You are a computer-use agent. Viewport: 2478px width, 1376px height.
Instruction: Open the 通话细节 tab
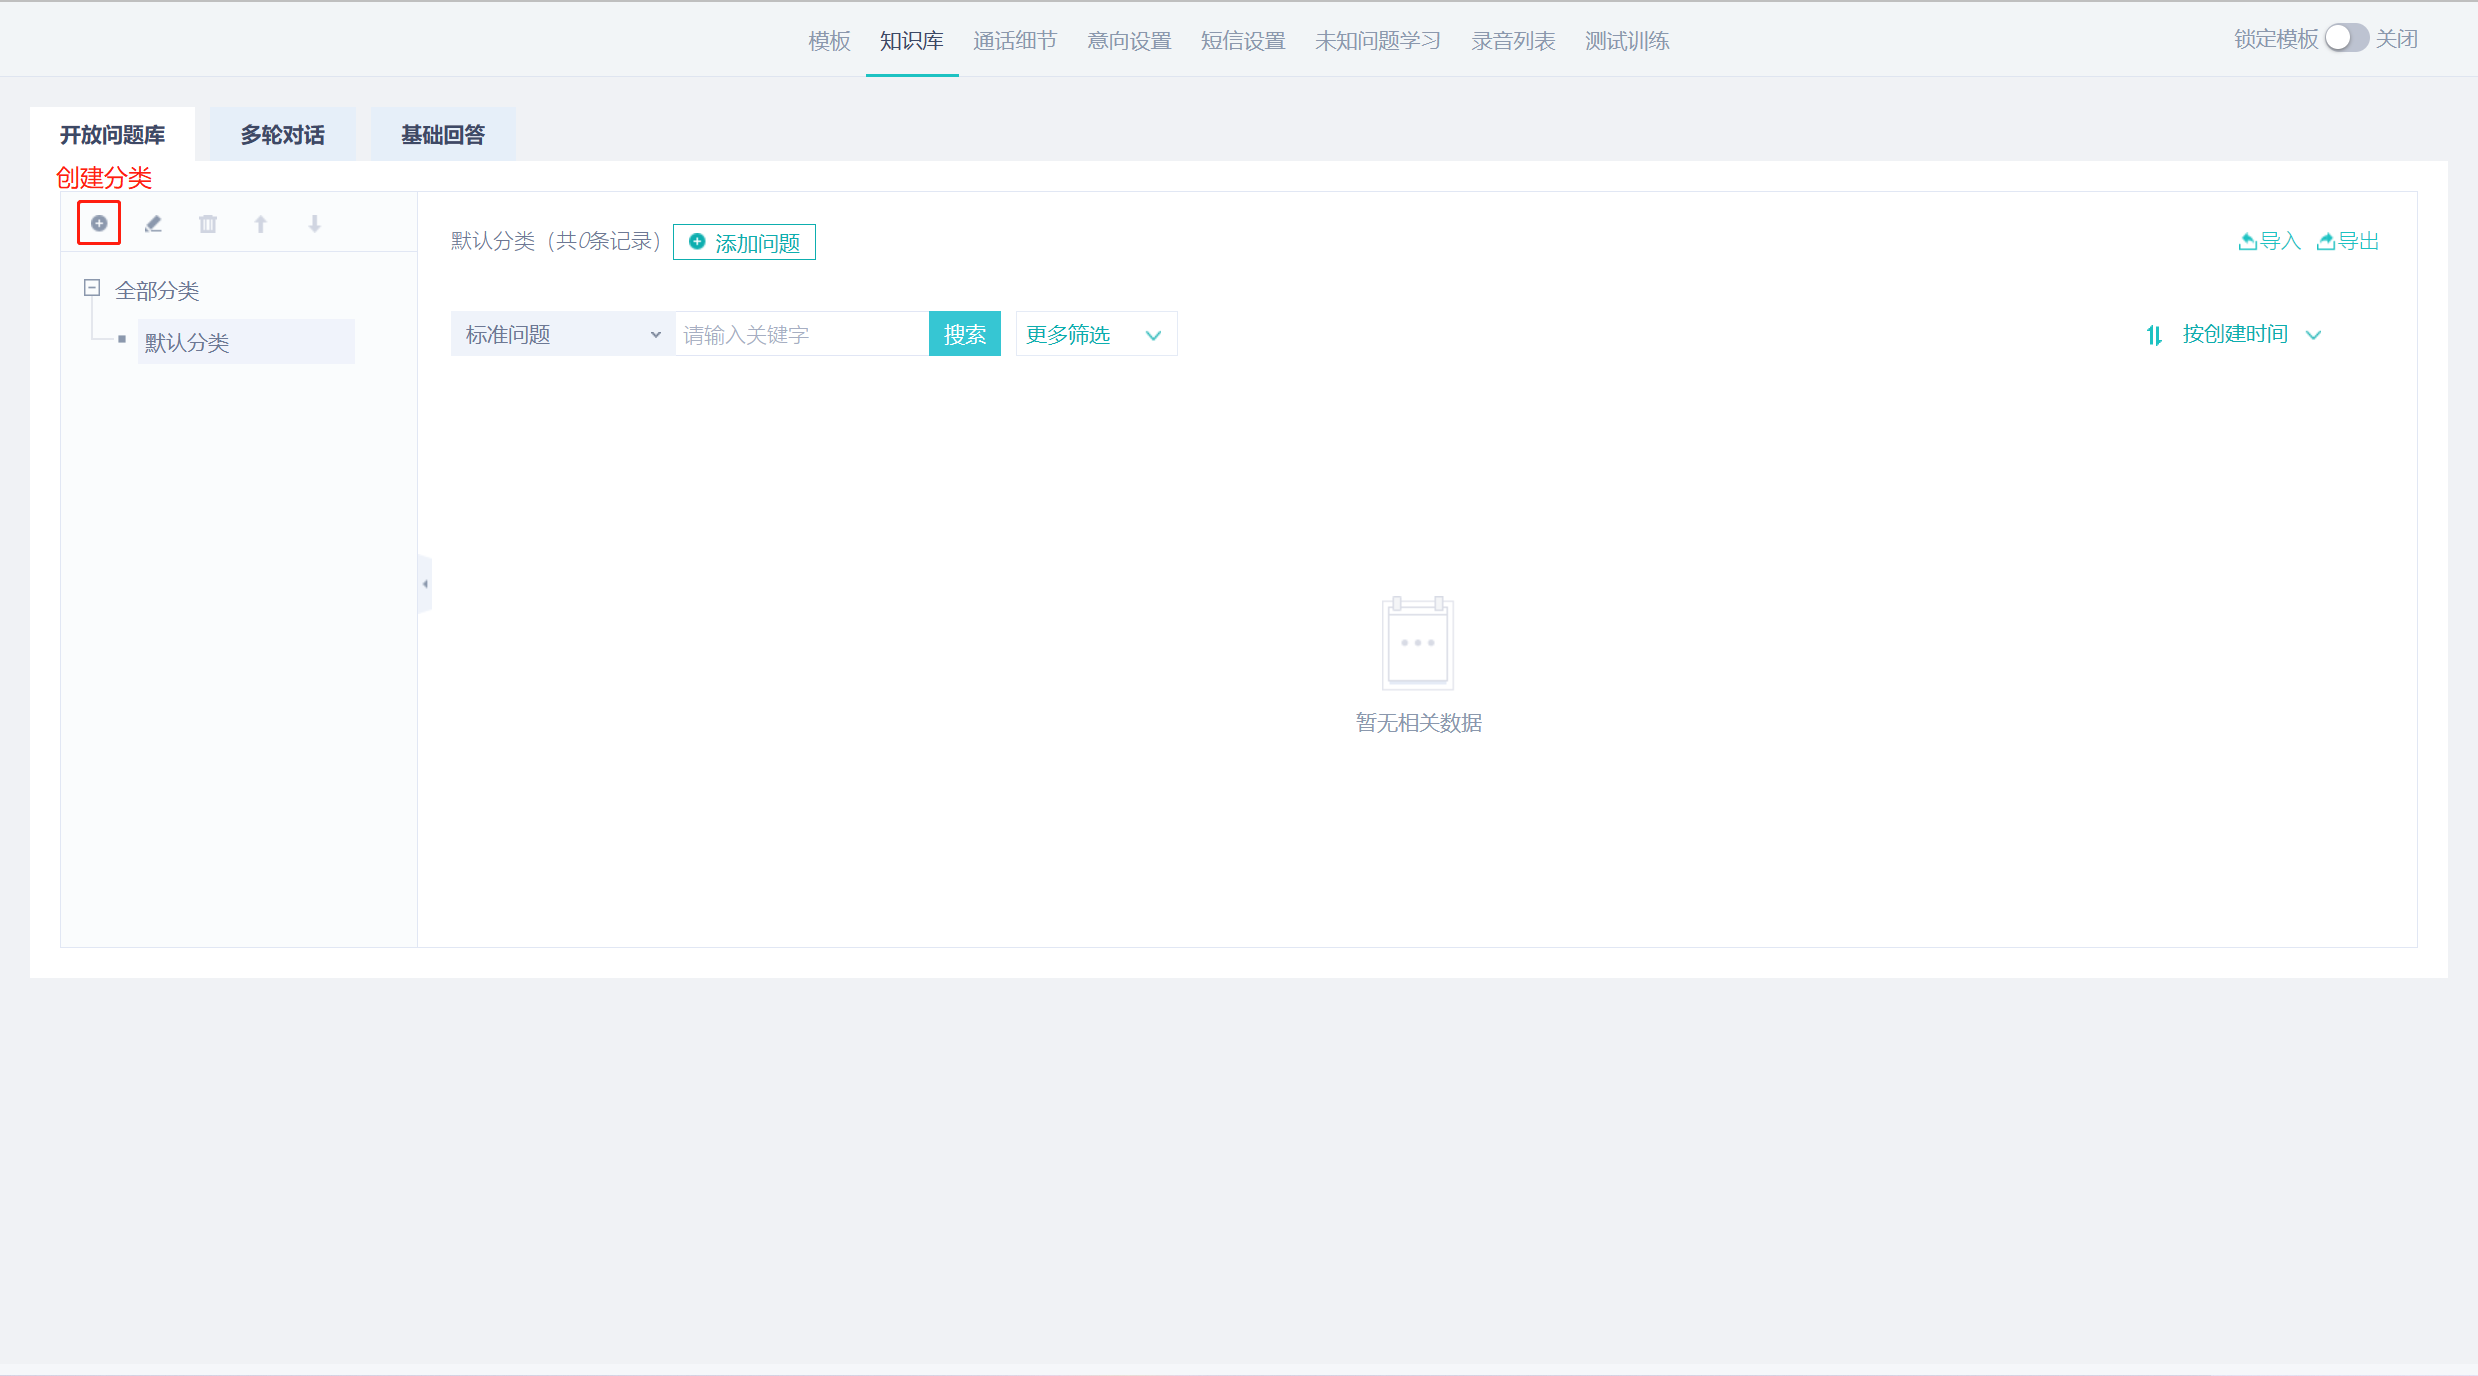pos(1015,40)
